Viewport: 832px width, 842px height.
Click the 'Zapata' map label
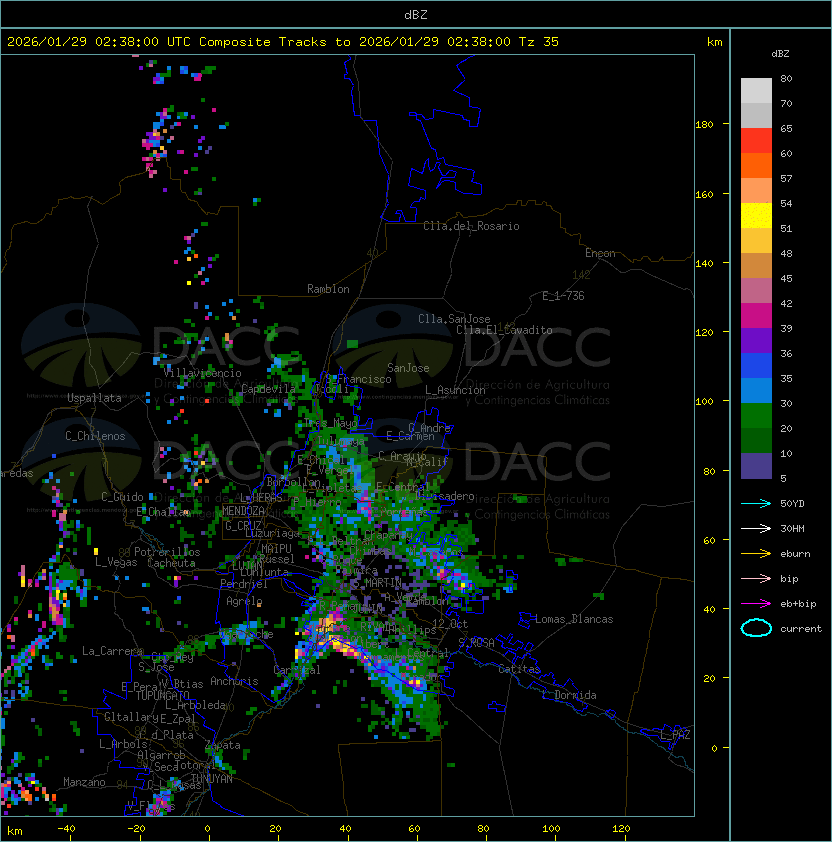(222, 745)
